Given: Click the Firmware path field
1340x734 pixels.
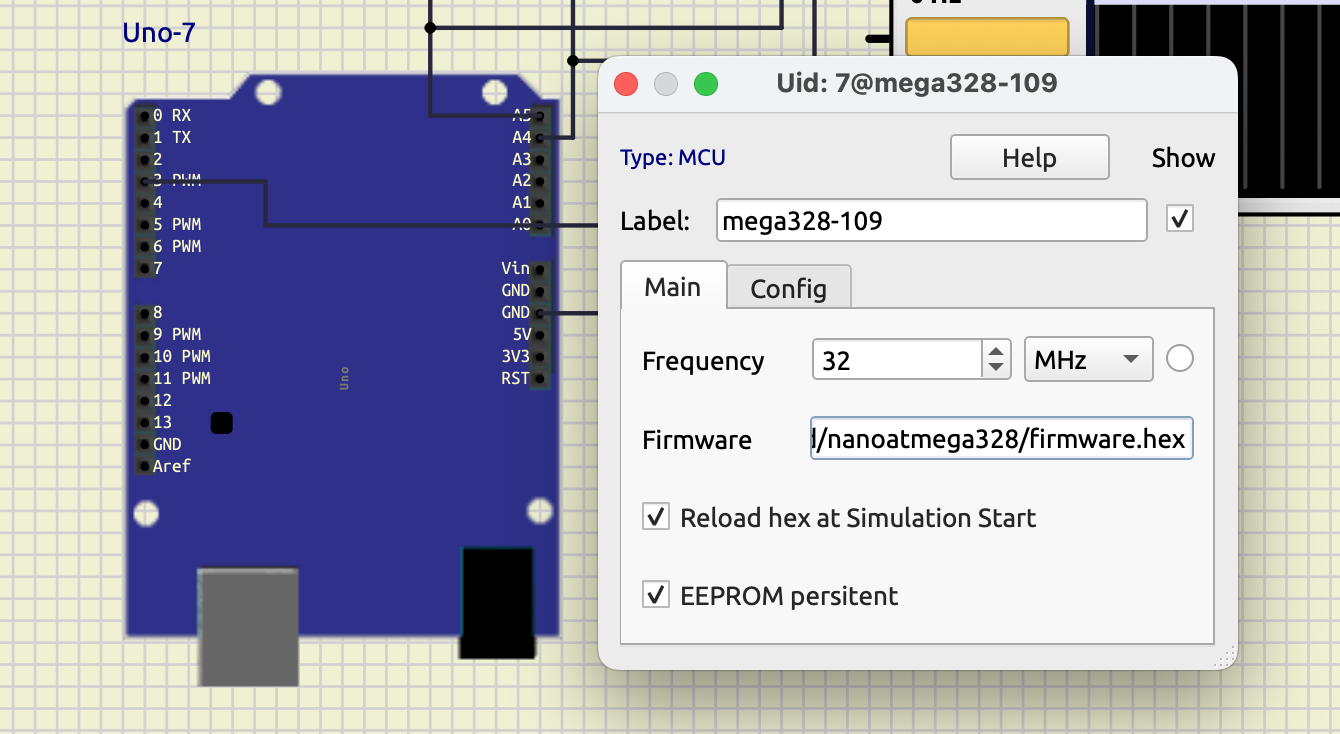Looking at the screenshot, I should point(1002,438).
